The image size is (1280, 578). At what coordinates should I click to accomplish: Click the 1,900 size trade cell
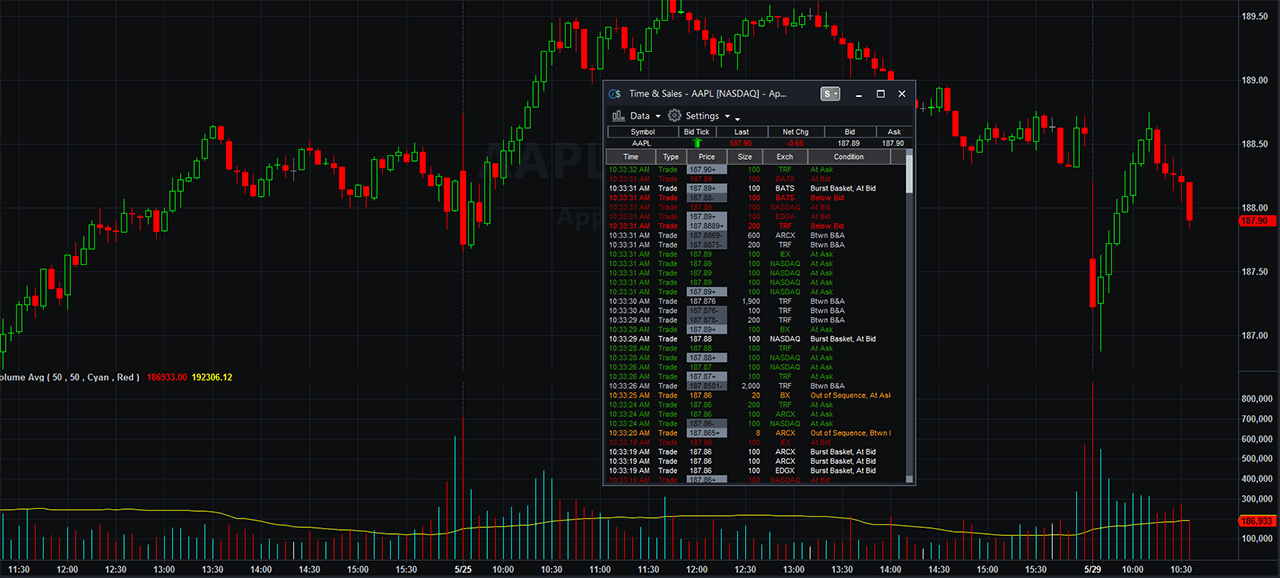click(x=750, y=301)
